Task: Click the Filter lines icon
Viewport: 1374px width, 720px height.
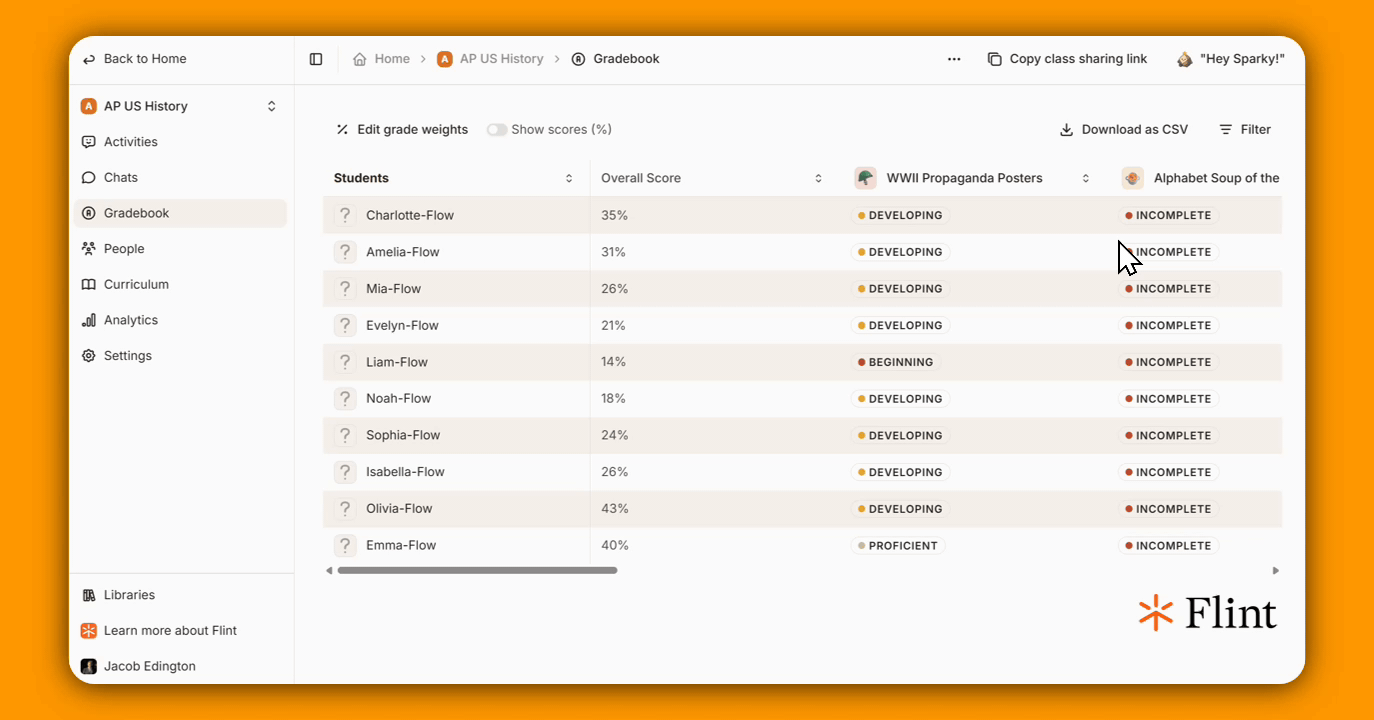Action: tap(1225, 130)
